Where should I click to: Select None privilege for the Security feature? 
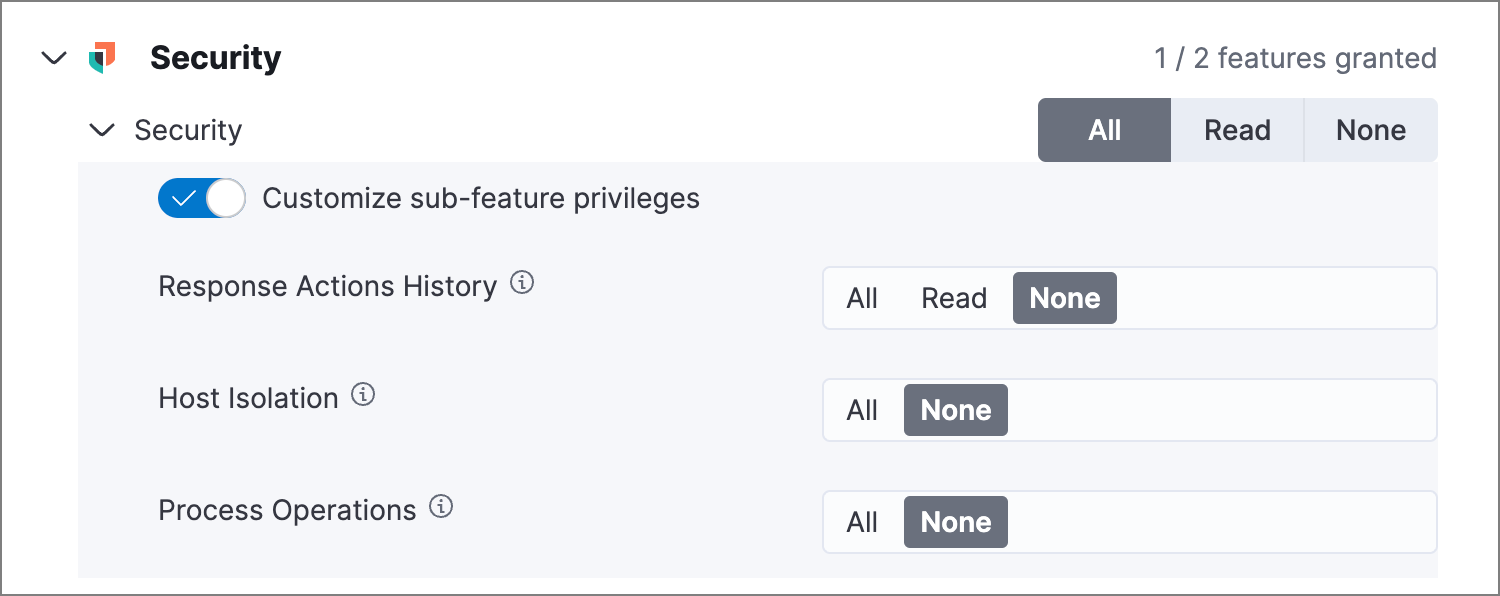1370,129
